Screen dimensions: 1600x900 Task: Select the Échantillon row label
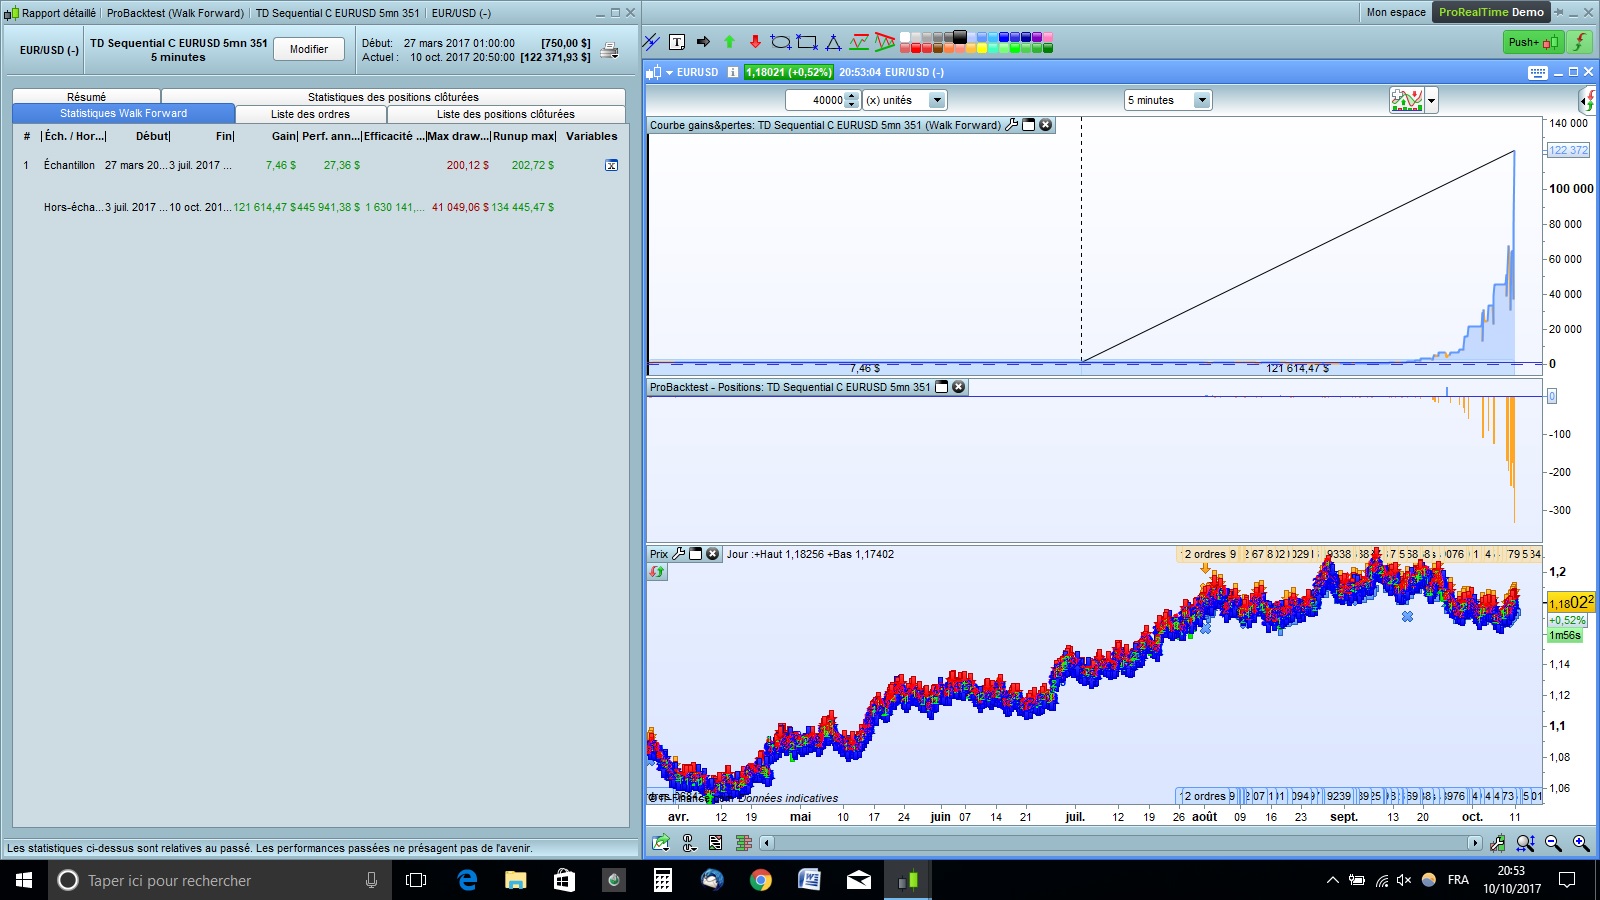point(69,165)
